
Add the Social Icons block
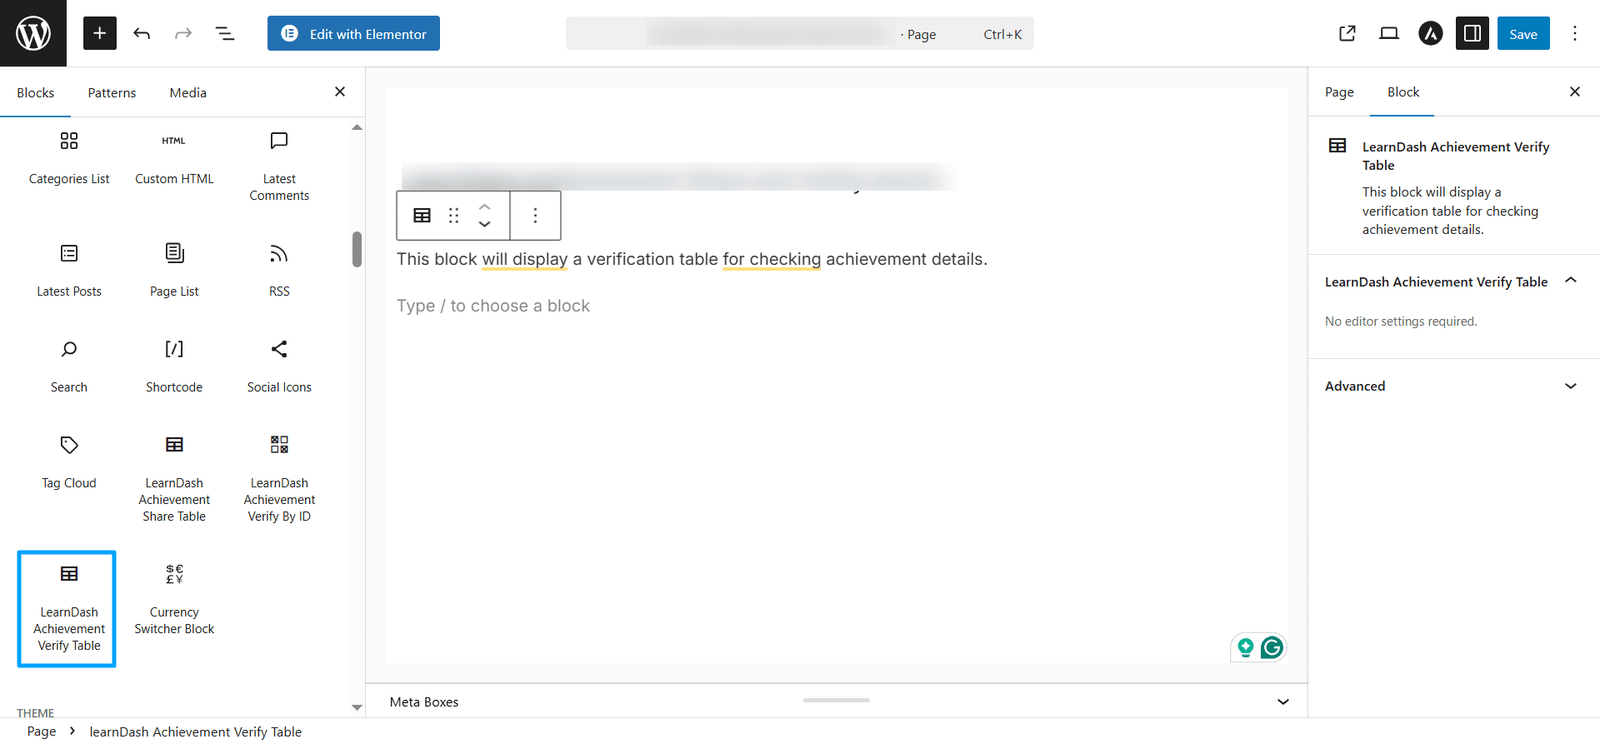coord(279,366)
